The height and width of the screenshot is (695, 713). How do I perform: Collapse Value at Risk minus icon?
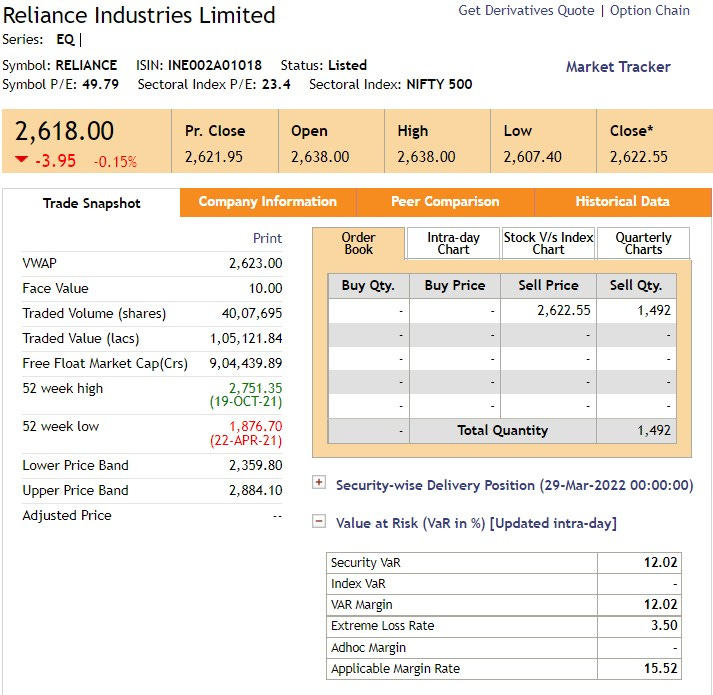pyautogui.click(x=319, y=521)
